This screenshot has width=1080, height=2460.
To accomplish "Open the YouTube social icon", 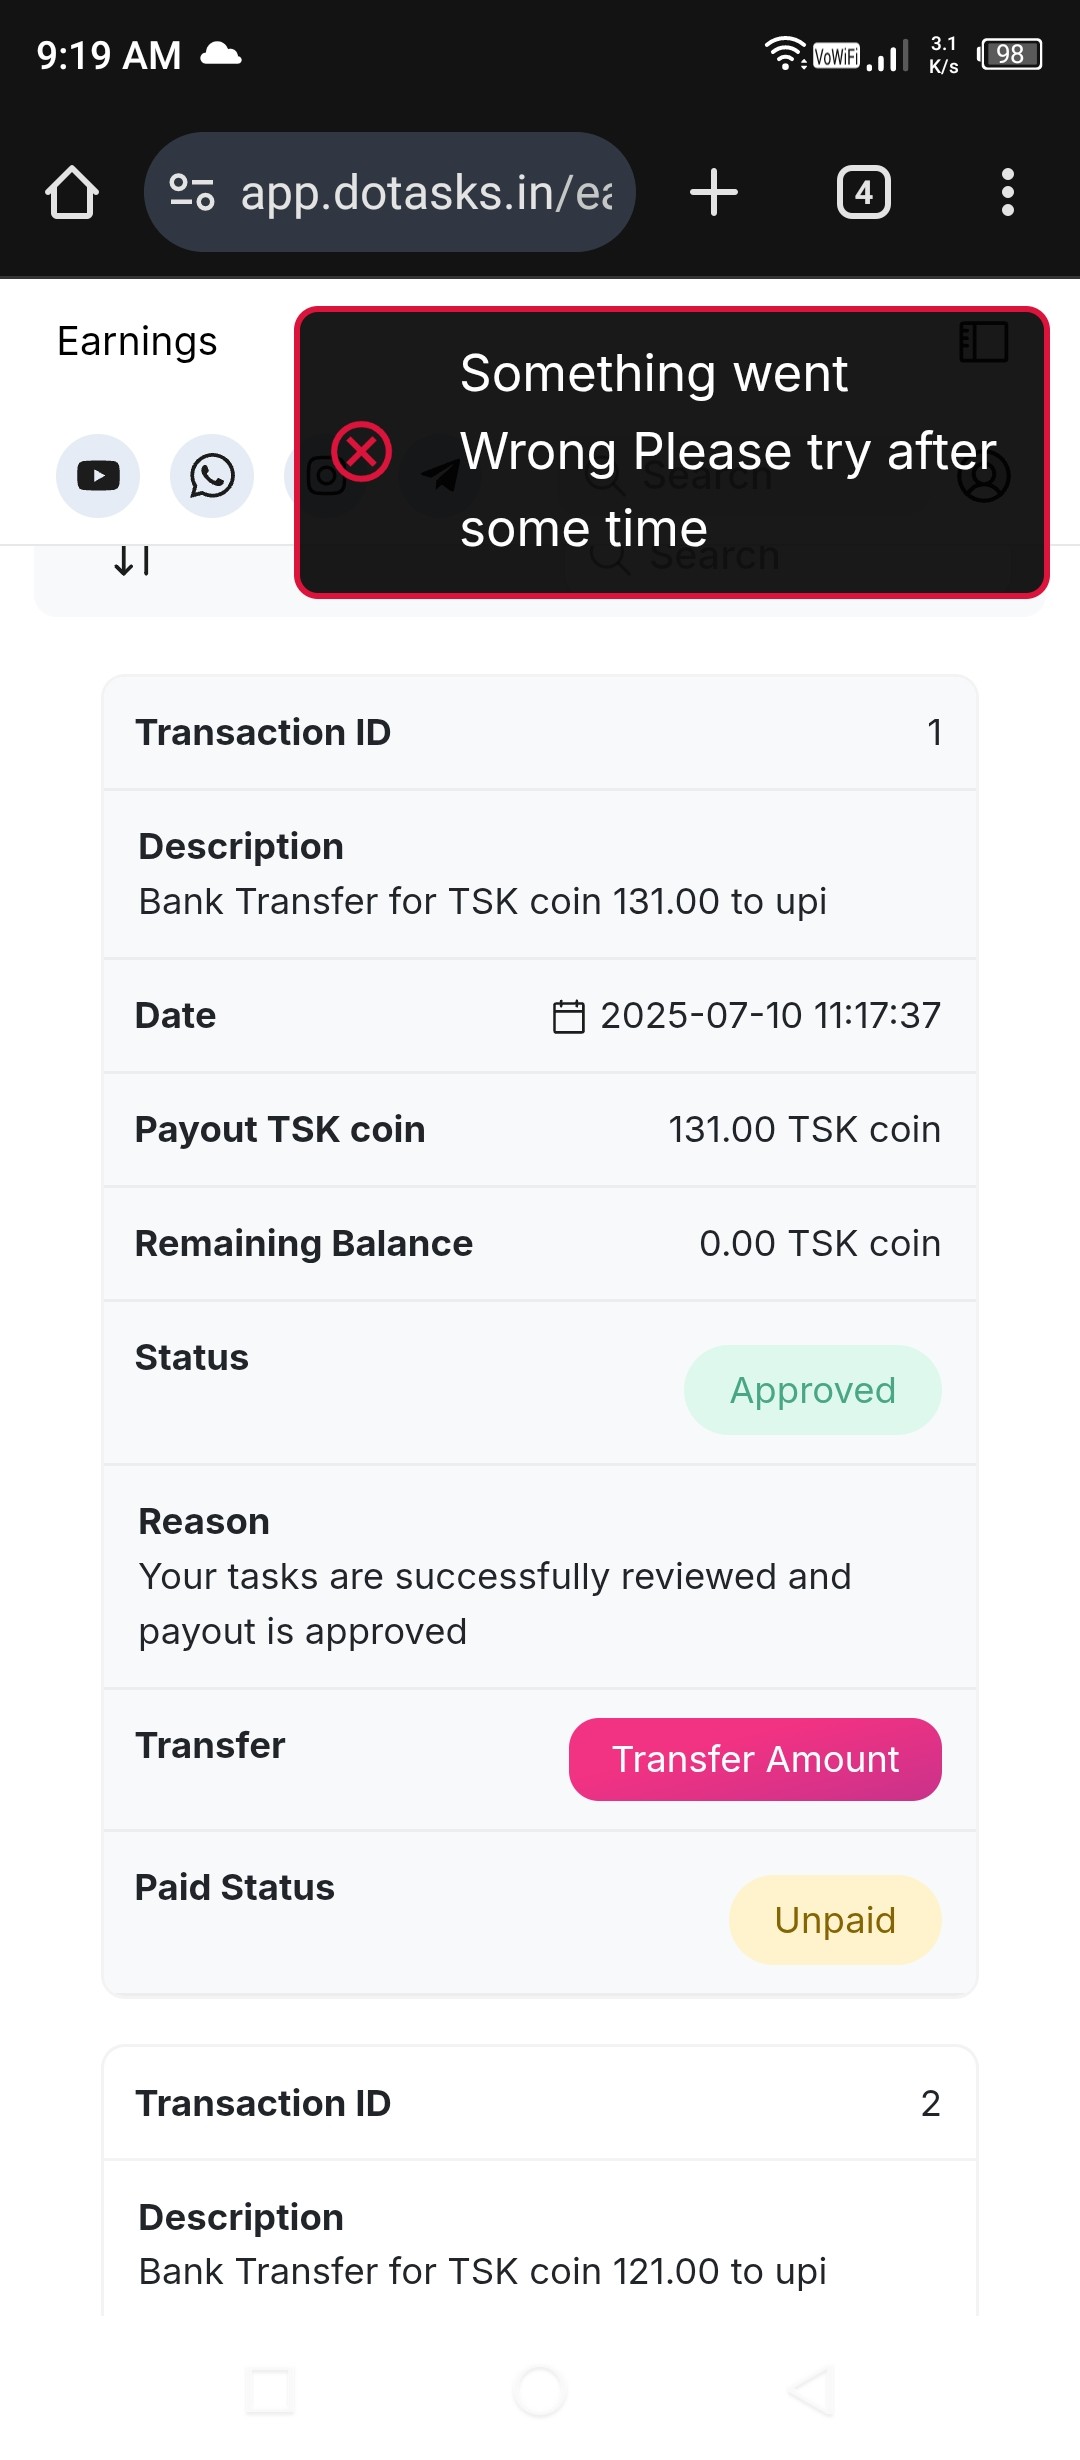I will point(98,476).
